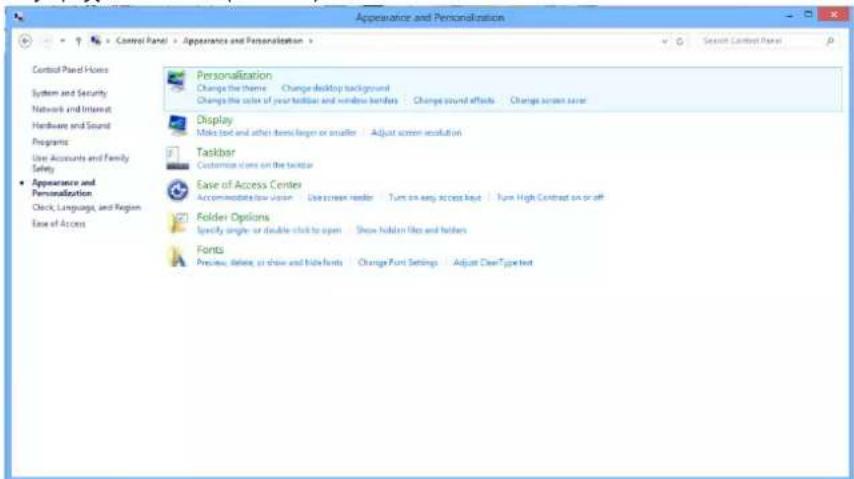This screenshot has width=854, height=479.
Task: Open the Taskbar category icon
Action: [177, 158]
